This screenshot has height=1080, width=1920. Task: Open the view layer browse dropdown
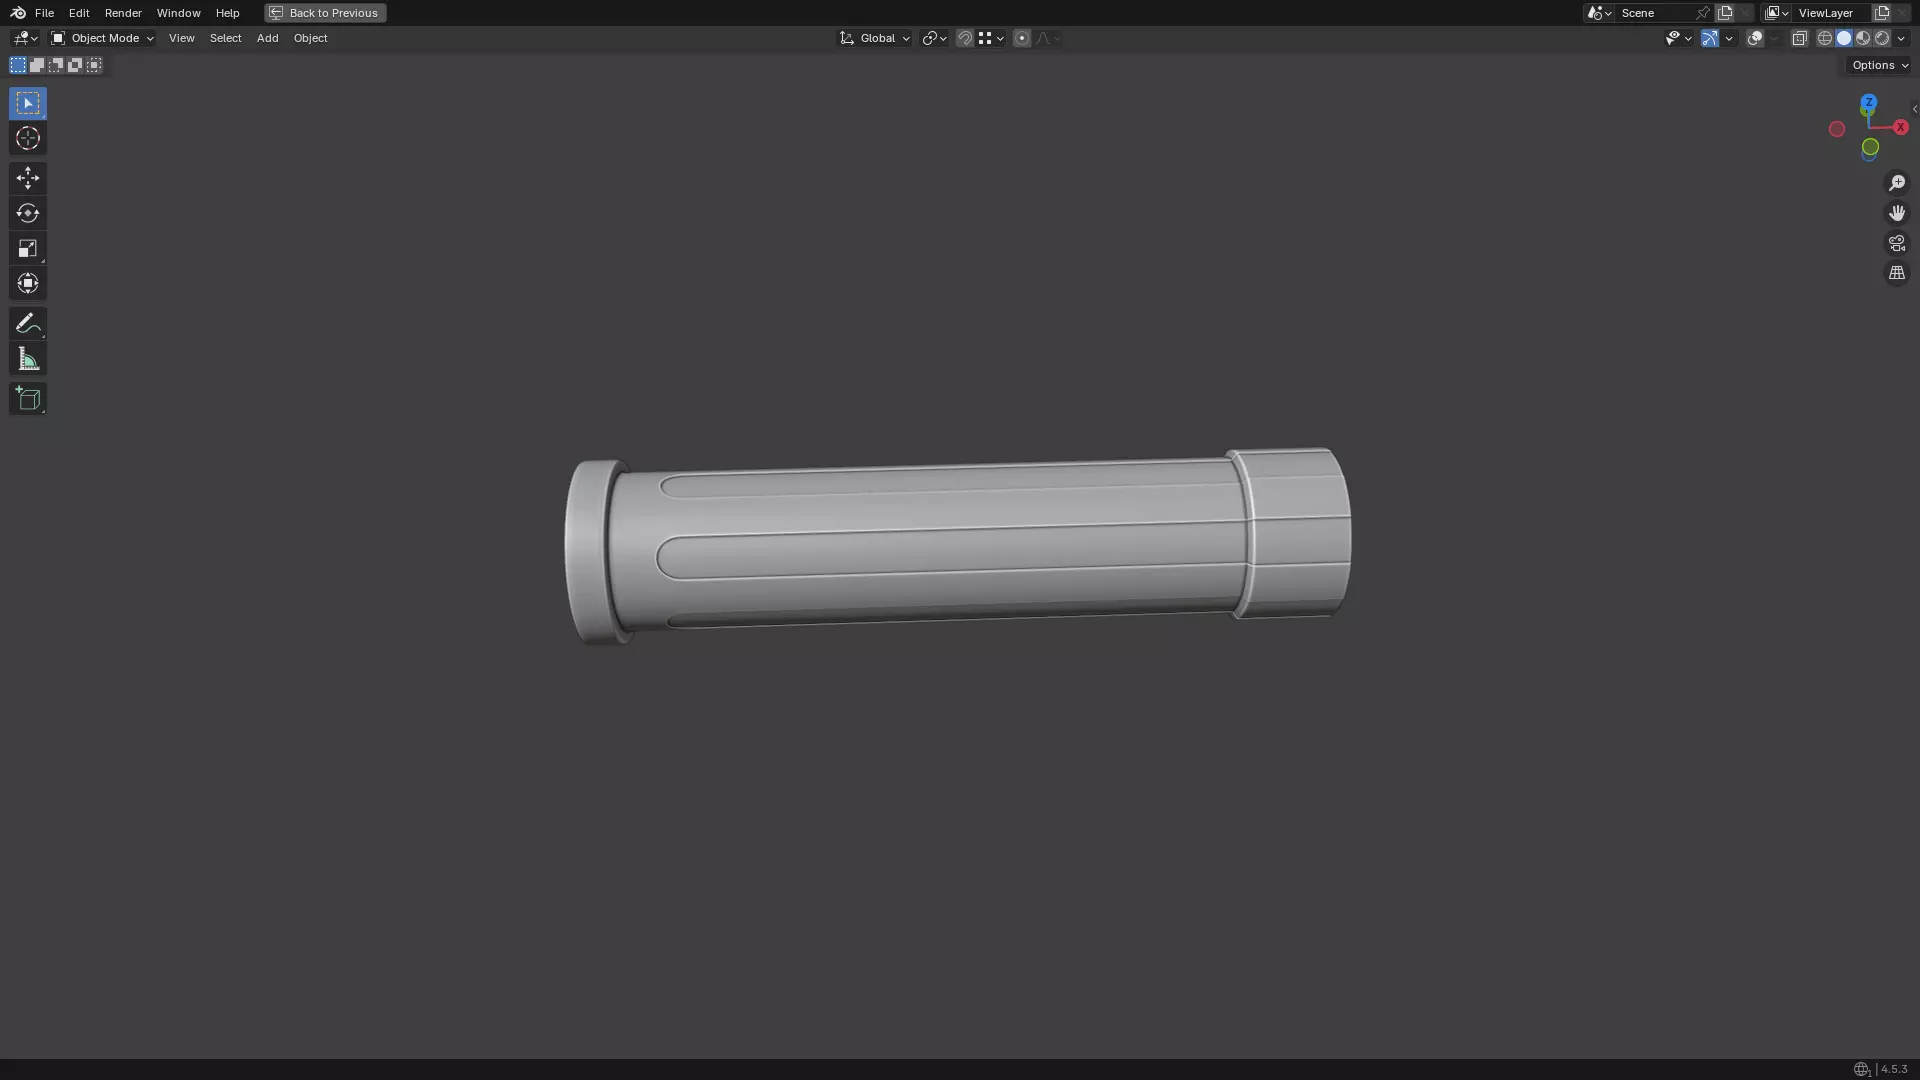coord(1776,13)
